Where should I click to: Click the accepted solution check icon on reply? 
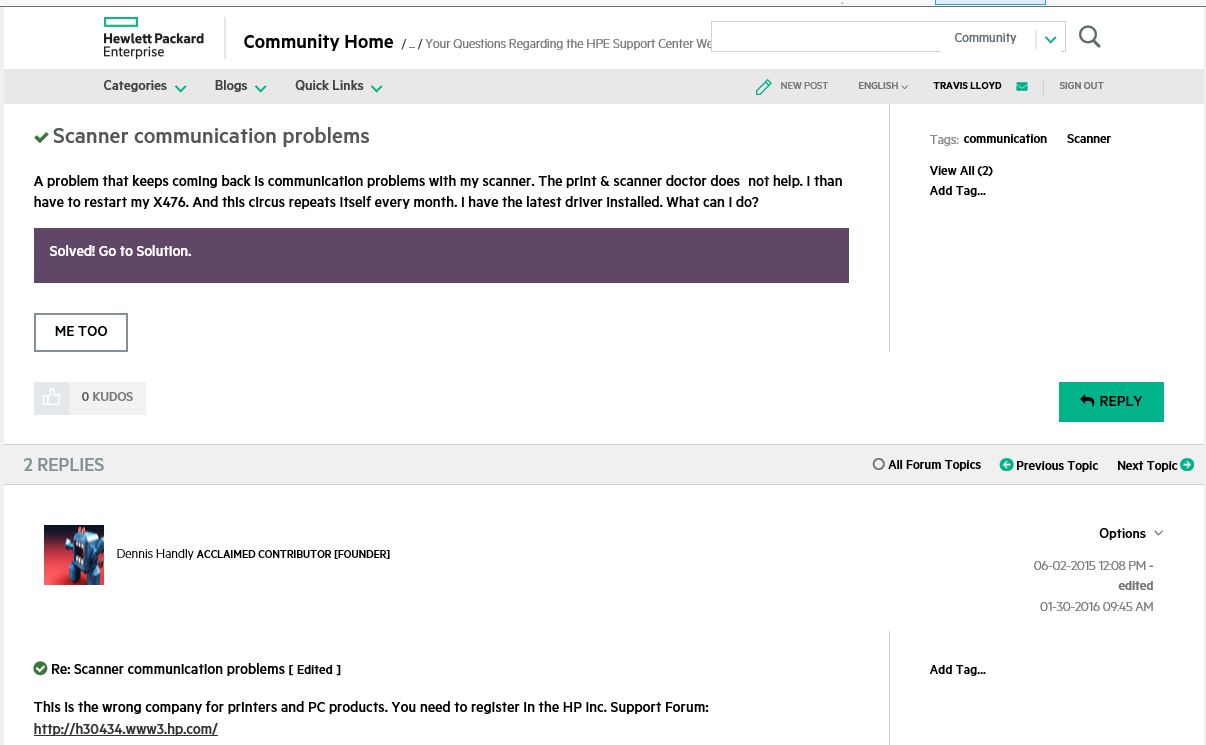click(x=40, y=668)
